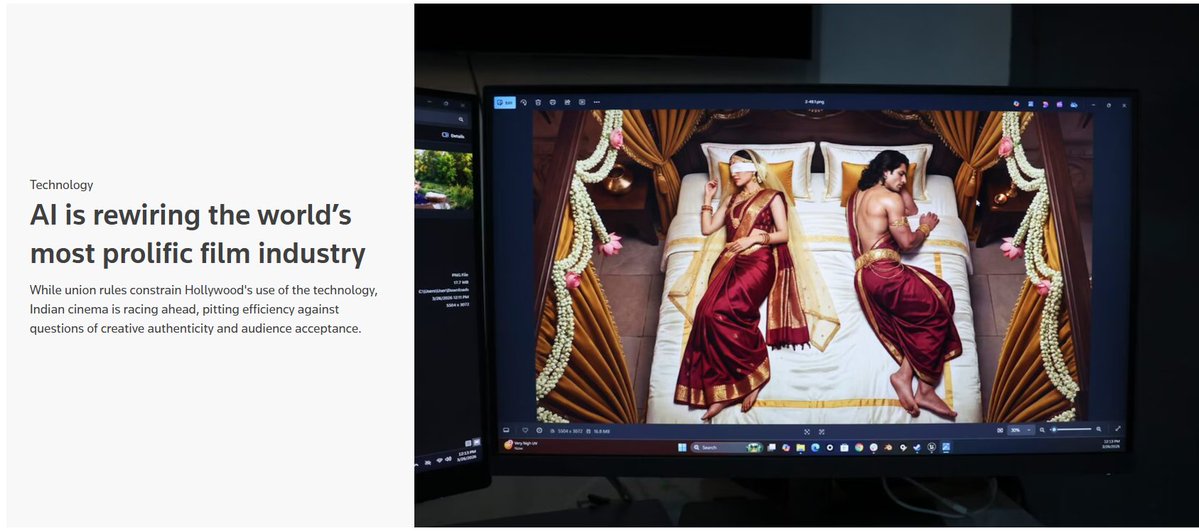This screenshot has width=1199, height=531.
Task: Open the AI is rewiring film industry headline
Action: (x=197, y=234)
